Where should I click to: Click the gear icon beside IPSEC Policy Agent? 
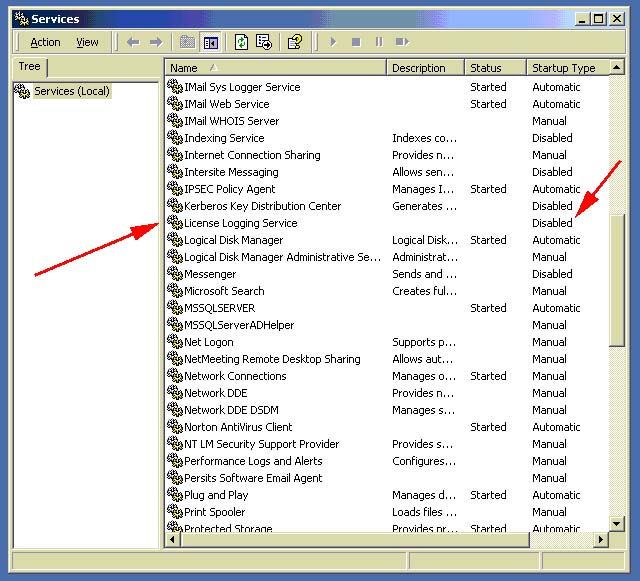tap(175, 189)
